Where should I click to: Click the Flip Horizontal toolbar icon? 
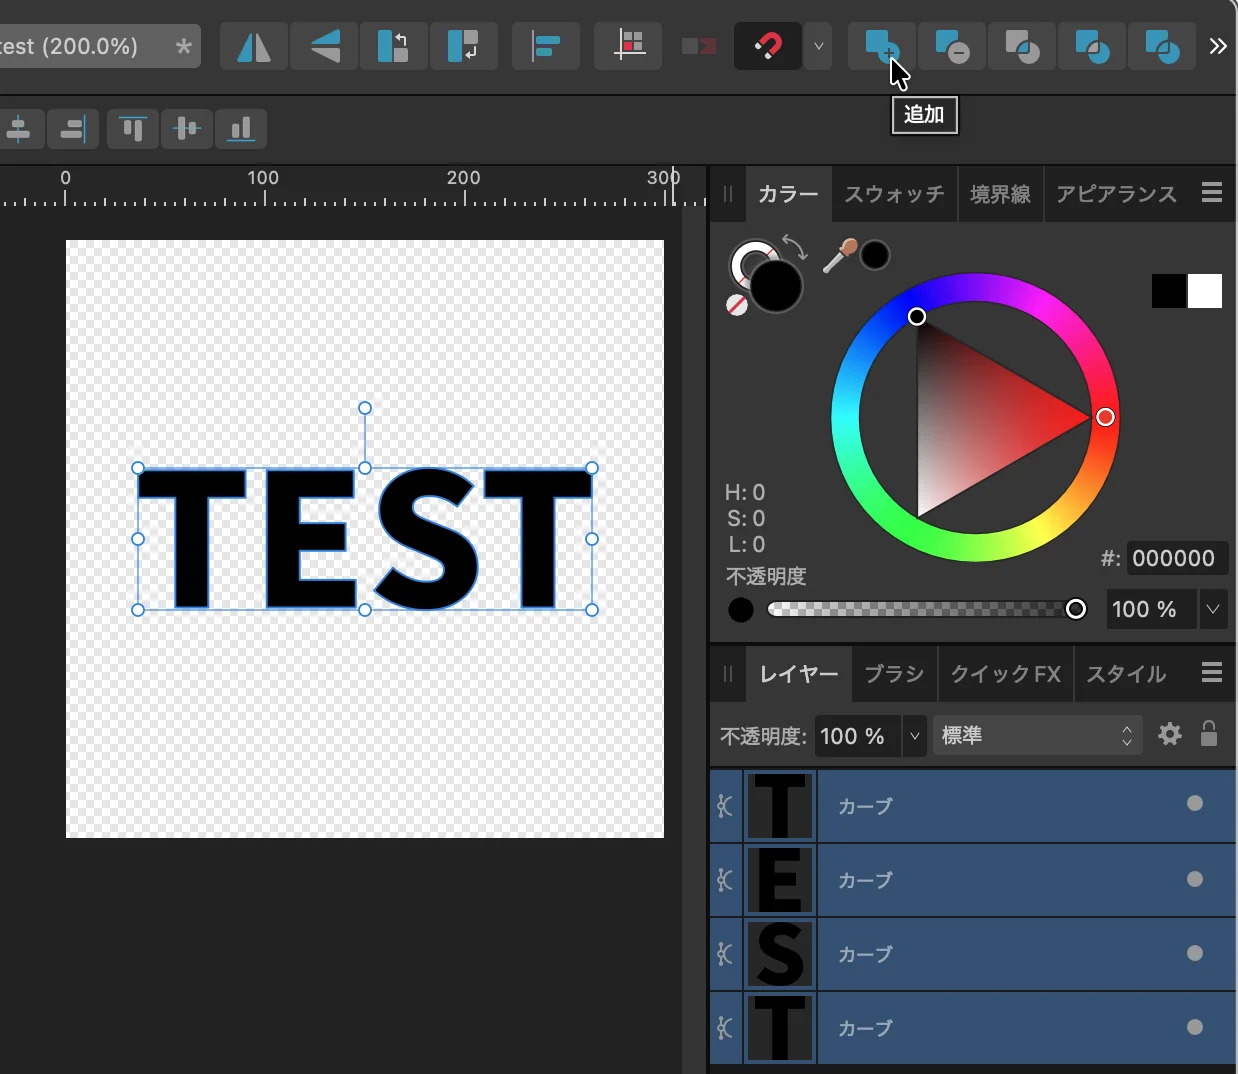pyautogui.click(x=254, y=47)
